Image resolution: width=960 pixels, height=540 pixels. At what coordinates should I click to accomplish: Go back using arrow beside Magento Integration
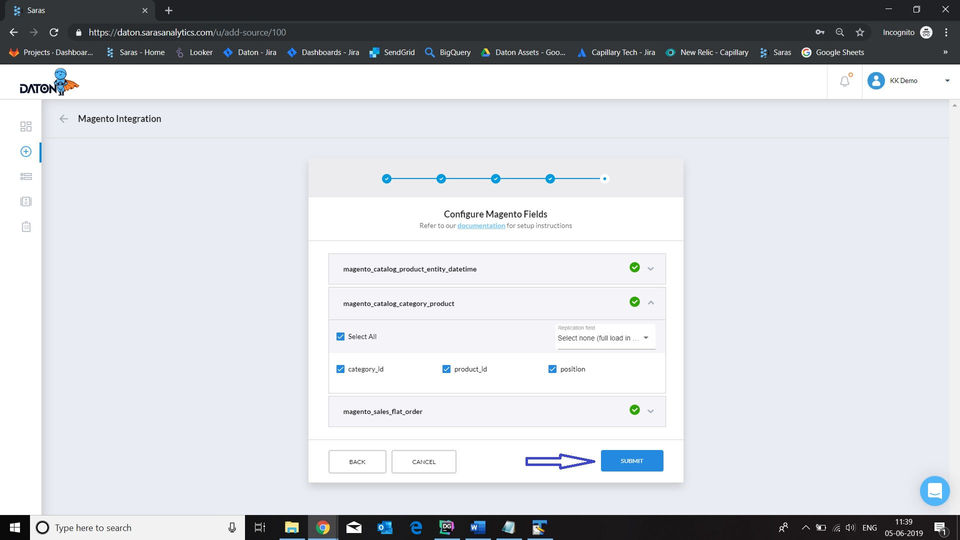click(64, 119)
